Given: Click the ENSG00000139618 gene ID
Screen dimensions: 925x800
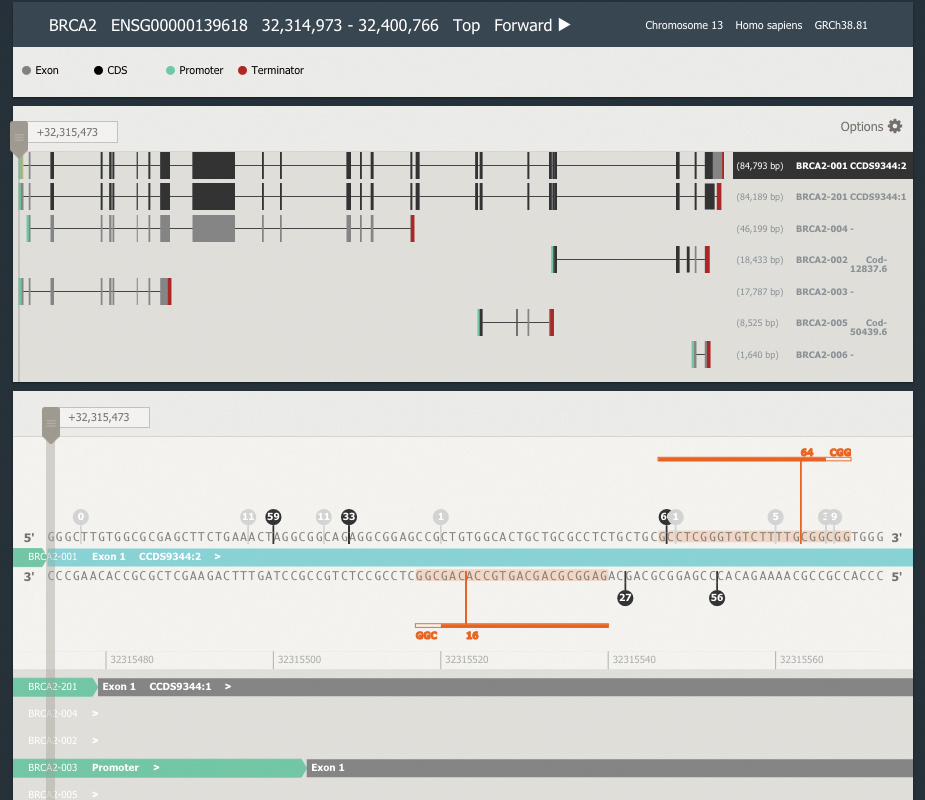Looking at the screenshot, I should pos(179,25).
